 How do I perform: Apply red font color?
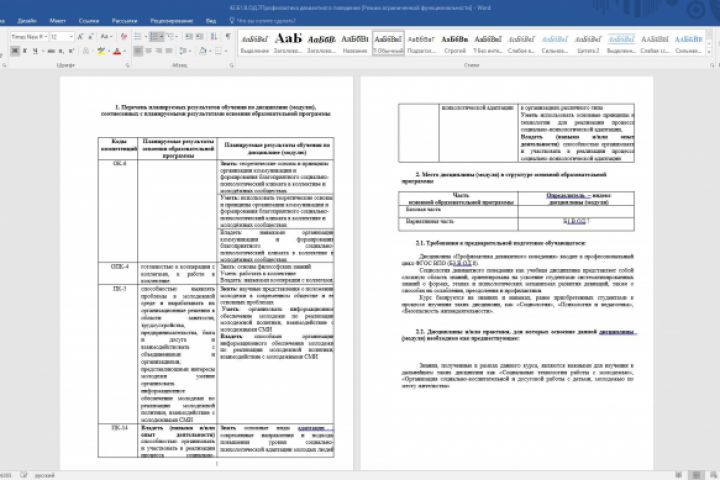tap(117, 51)
